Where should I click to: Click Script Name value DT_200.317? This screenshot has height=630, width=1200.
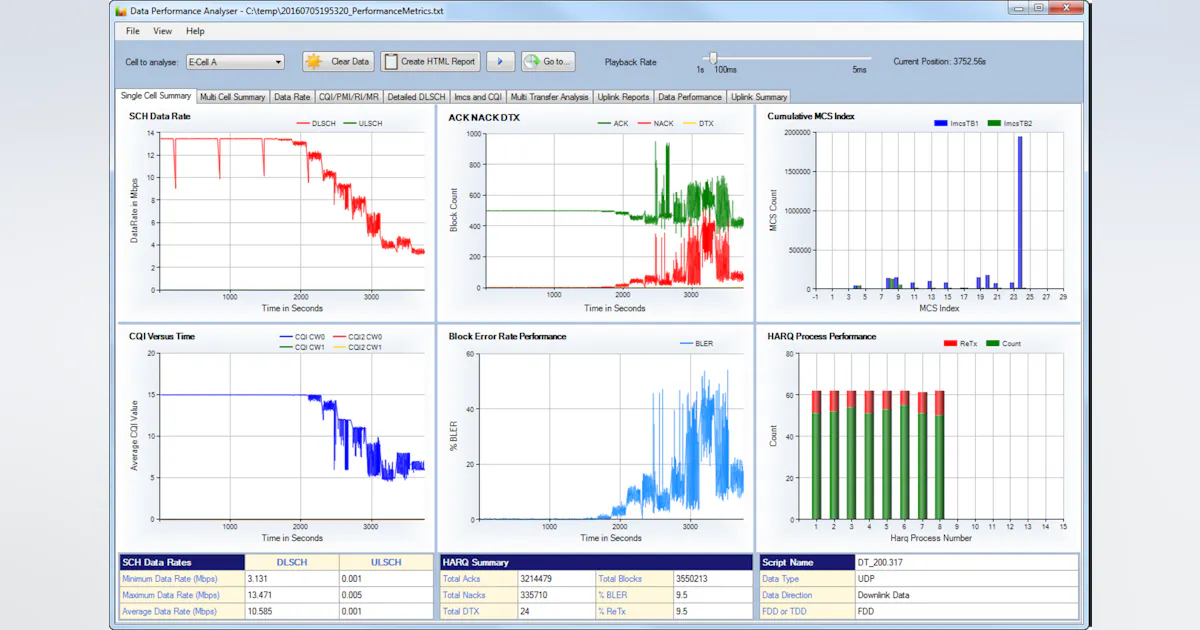(966, 563)
